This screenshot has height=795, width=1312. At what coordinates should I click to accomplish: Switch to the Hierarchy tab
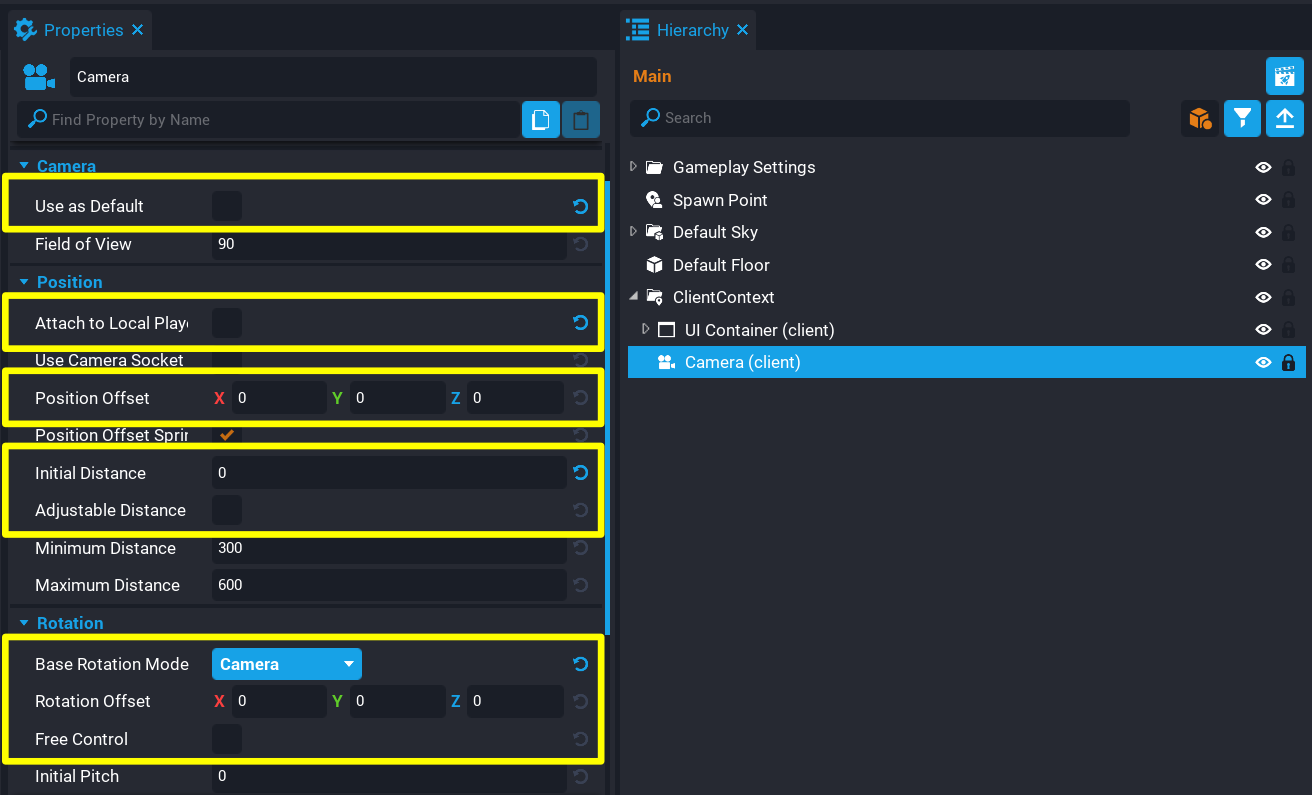[691, 30]
